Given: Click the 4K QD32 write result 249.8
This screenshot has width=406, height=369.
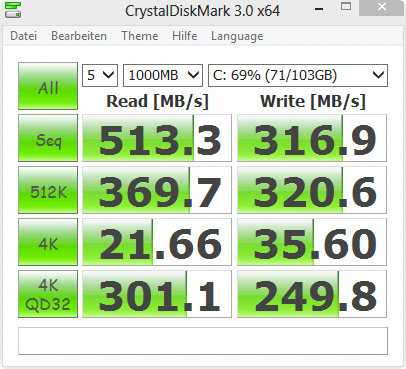Looking at the screenshot, I should [312, 294].
